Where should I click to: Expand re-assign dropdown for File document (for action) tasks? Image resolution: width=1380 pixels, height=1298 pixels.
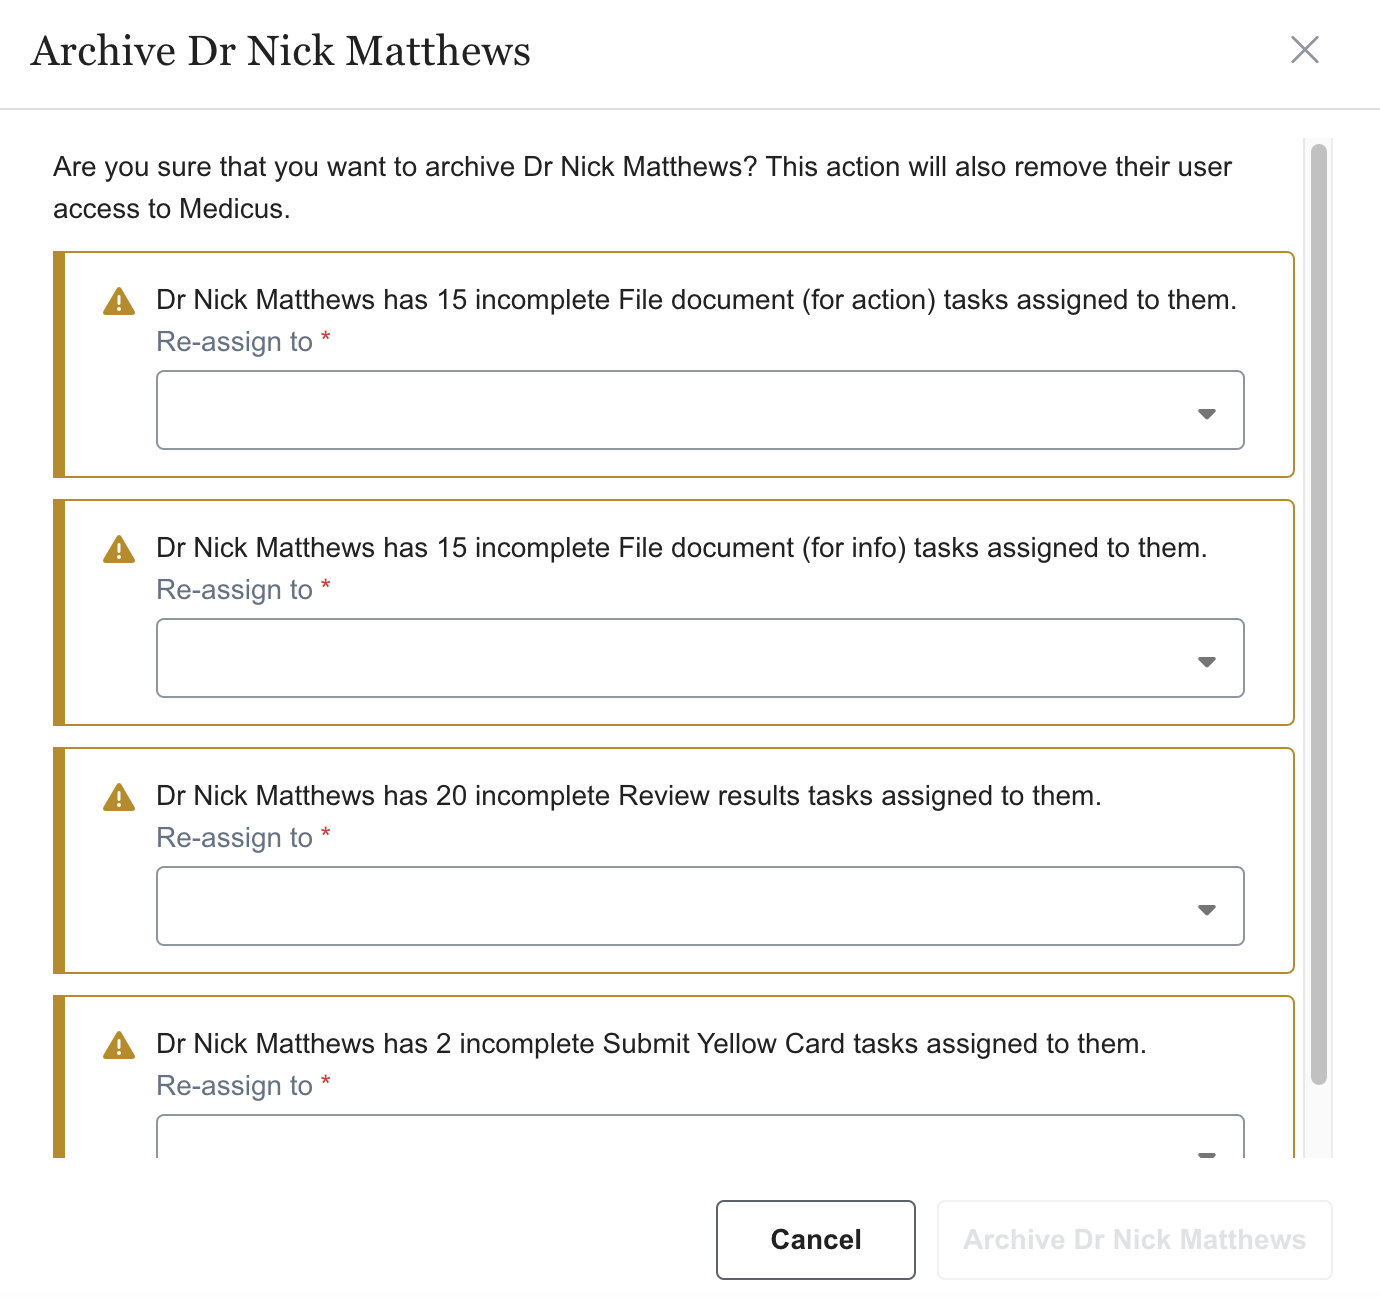click(700, 410)
